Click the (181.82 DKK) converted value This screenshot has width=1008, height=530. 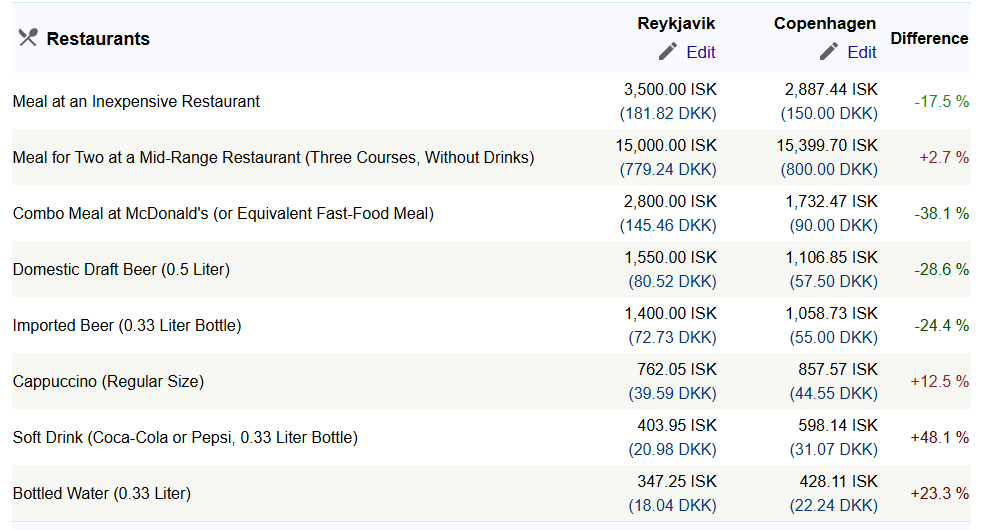point(668,114)
